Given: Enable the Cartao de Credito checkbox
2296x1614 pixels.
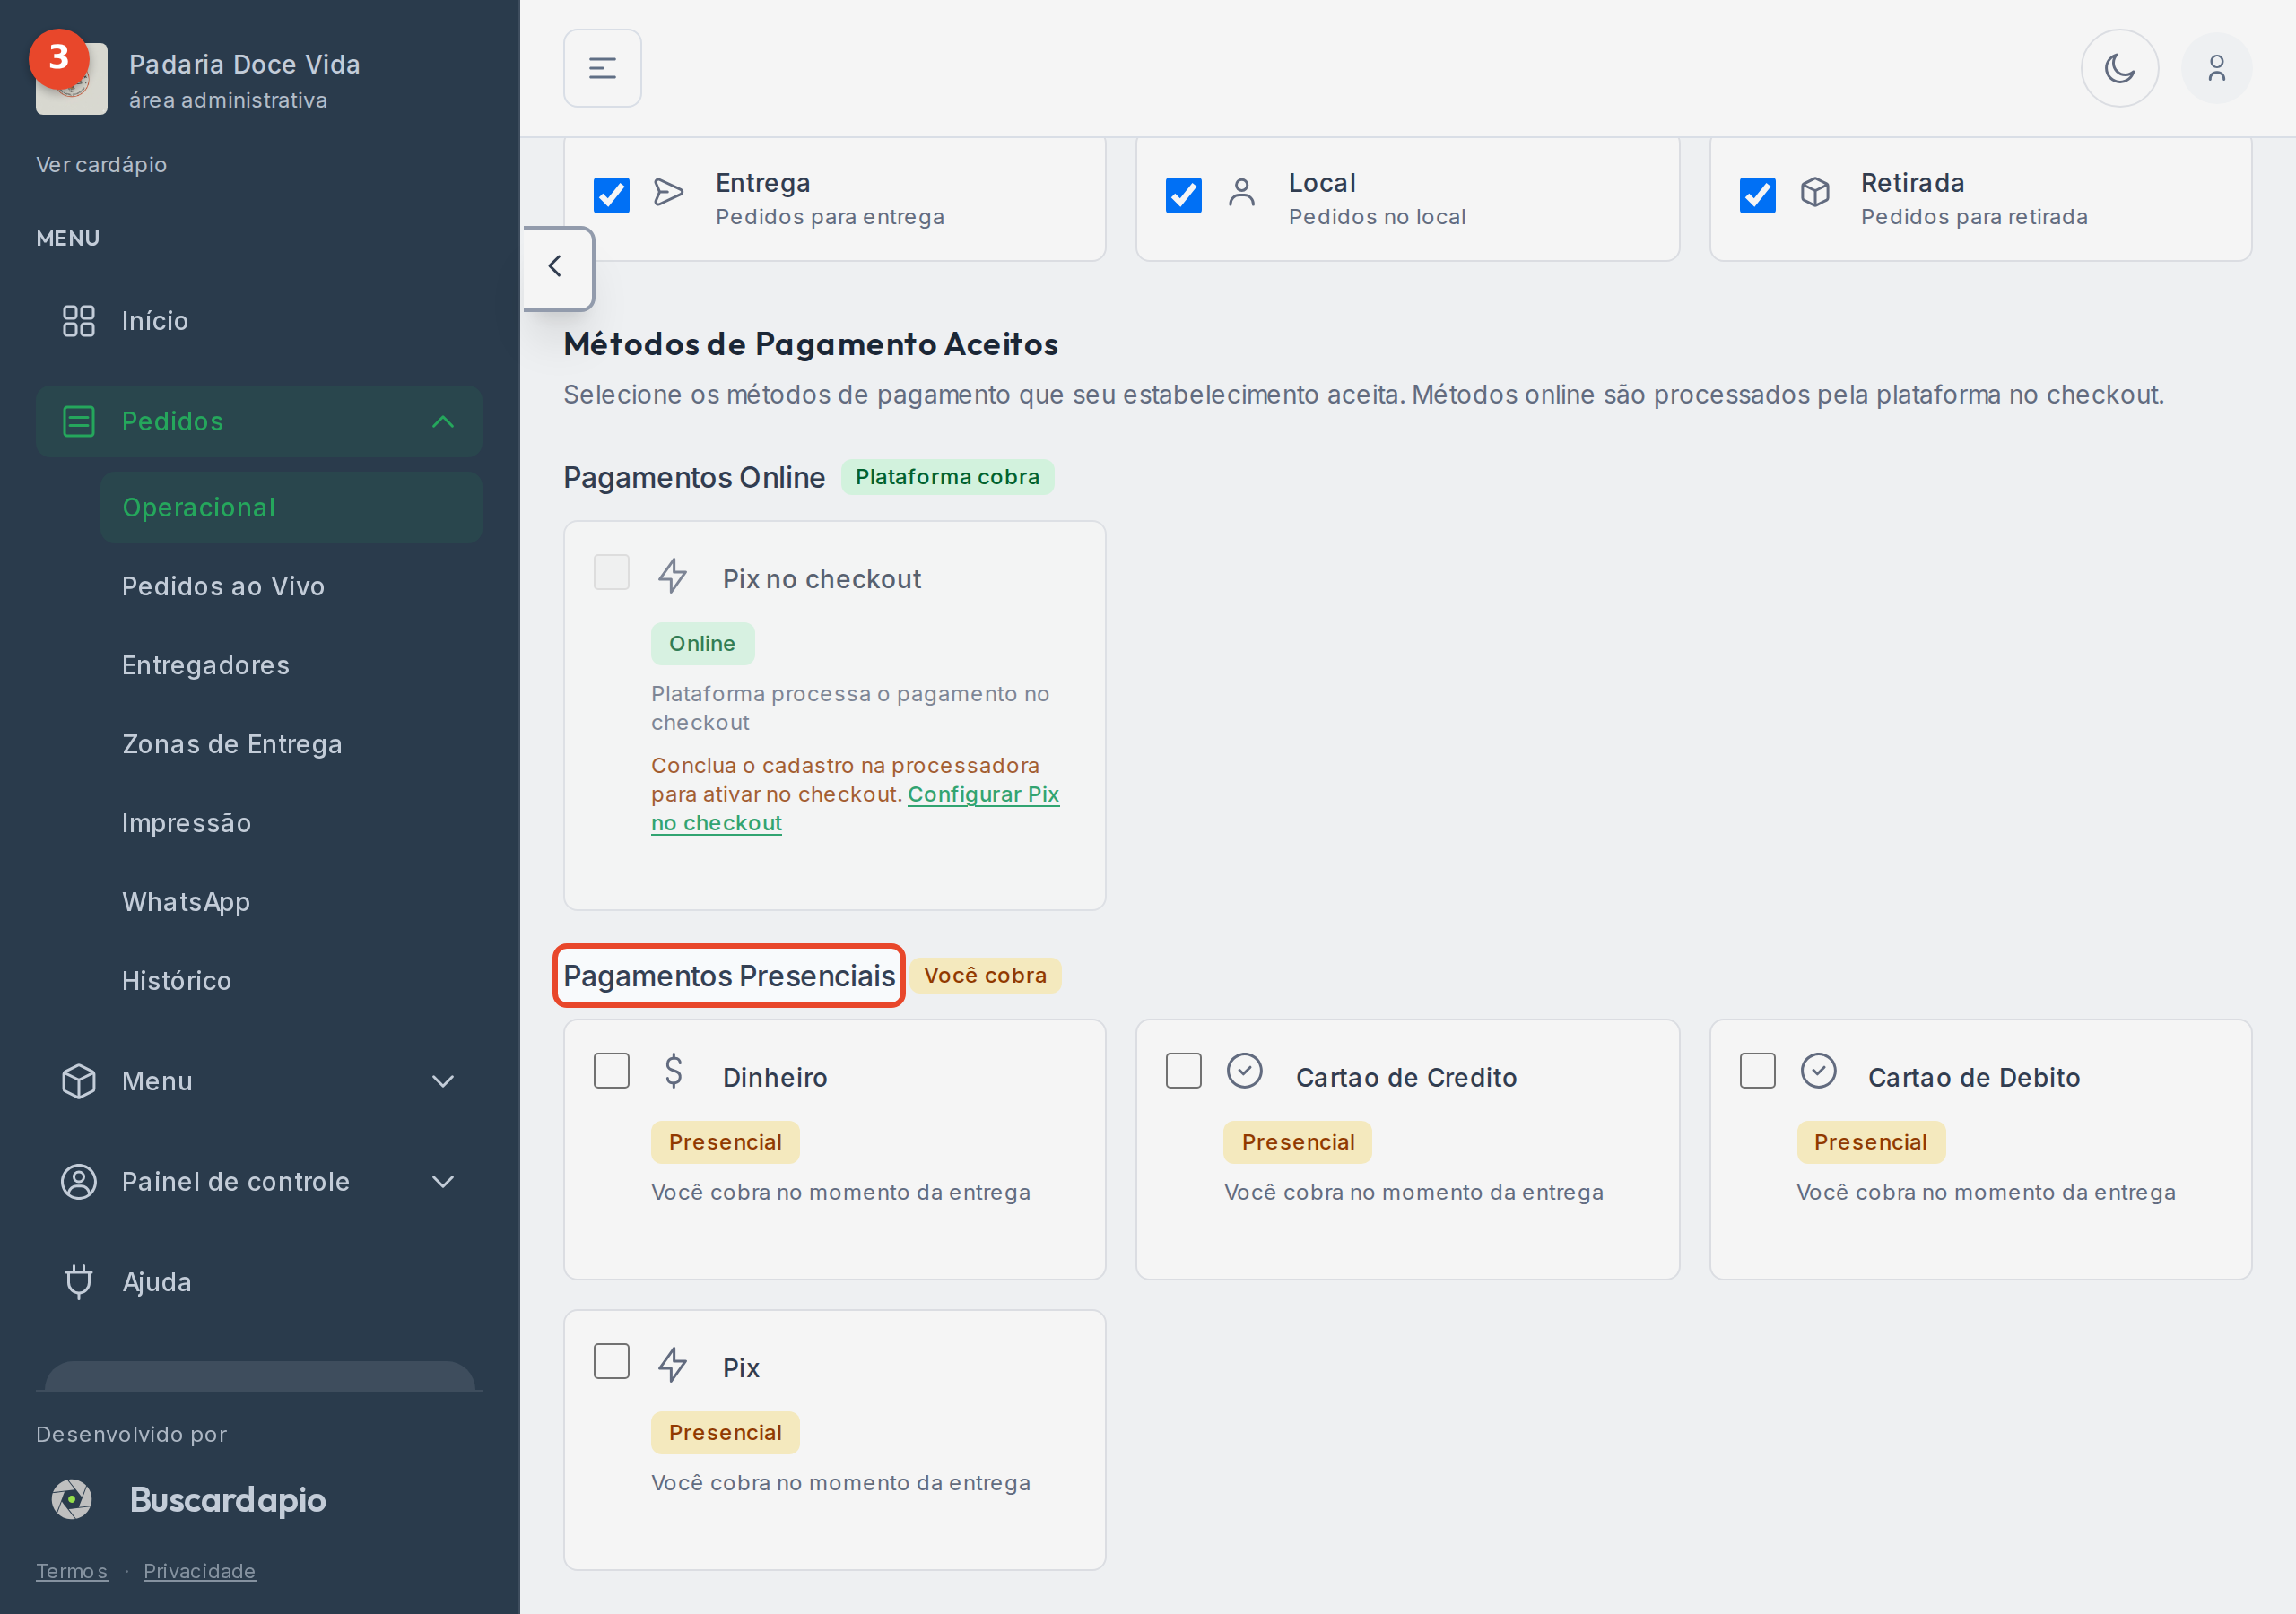Looking at the screenshot, I should (1183, 1070).
